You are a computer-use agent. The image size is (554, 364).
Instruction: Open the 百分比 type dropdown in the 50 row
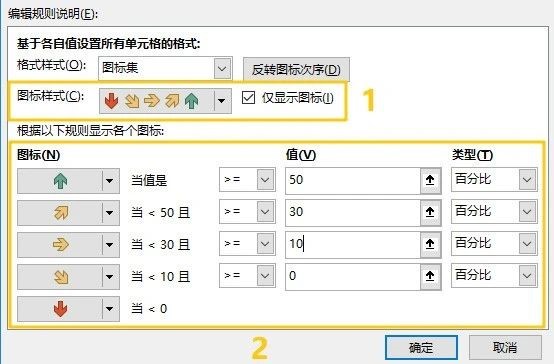click(494, 180)
